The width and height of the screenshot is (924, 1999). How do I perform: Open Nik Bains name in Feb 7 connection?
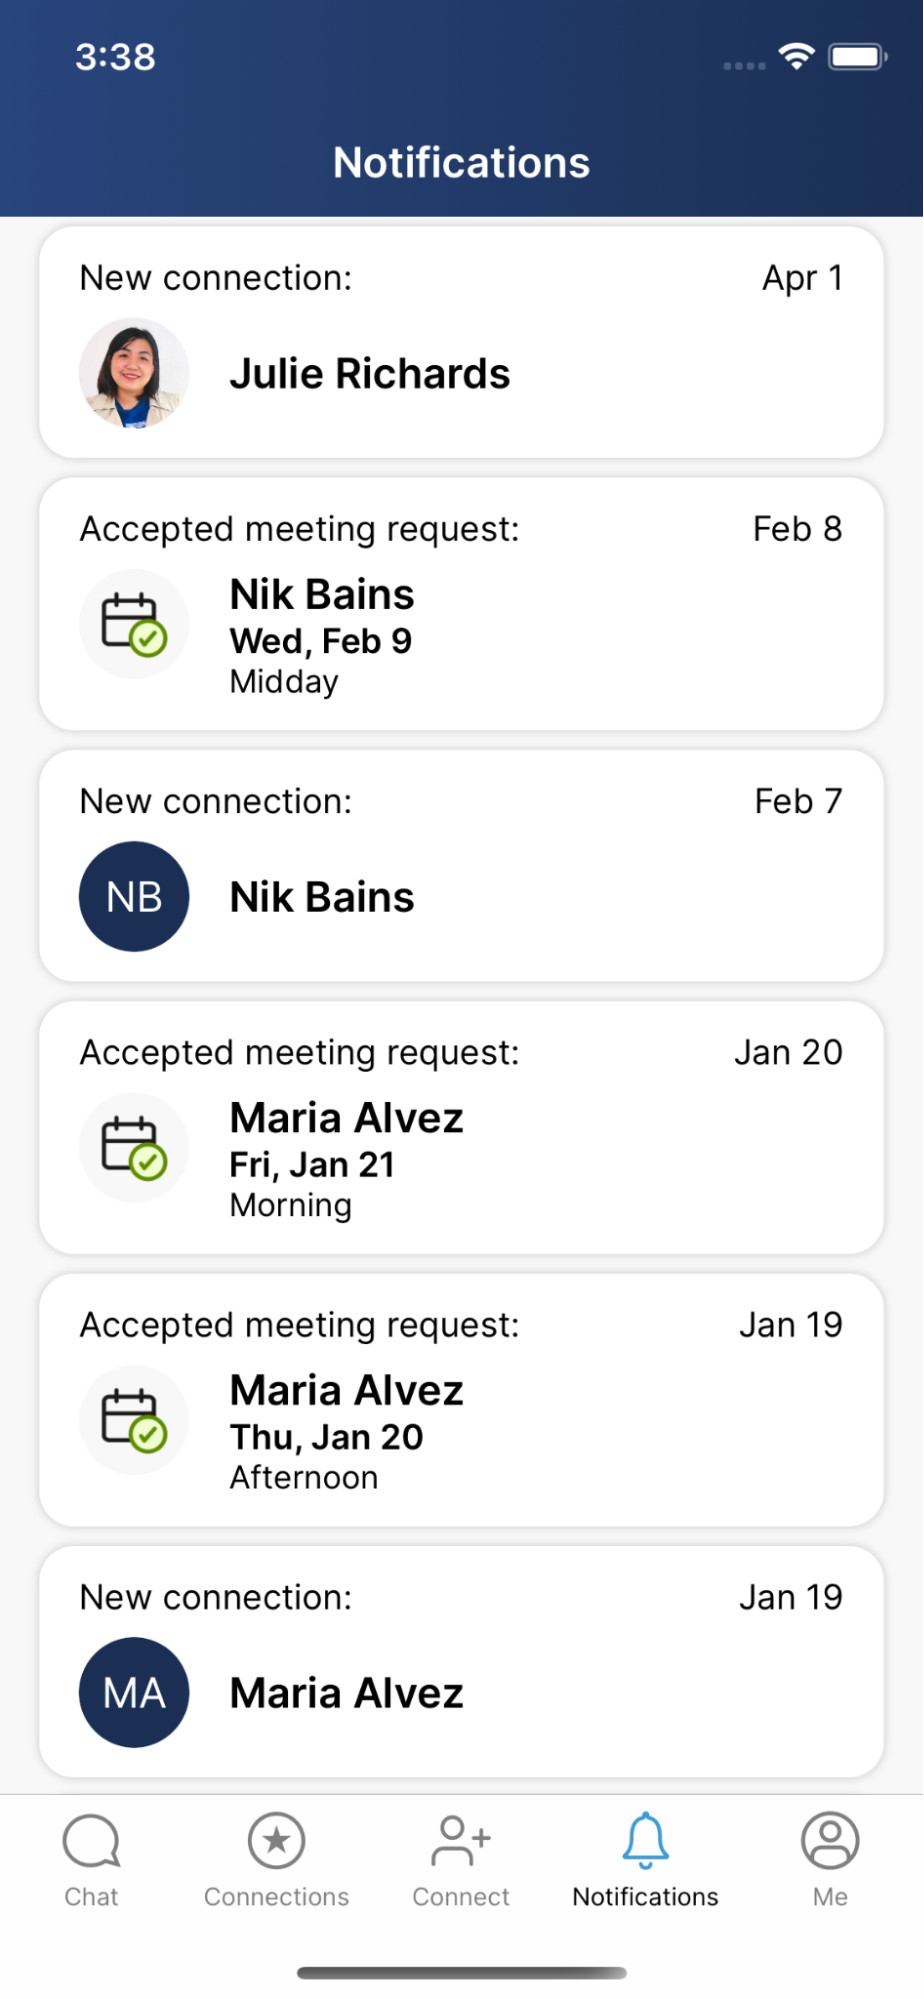[322, 897]
